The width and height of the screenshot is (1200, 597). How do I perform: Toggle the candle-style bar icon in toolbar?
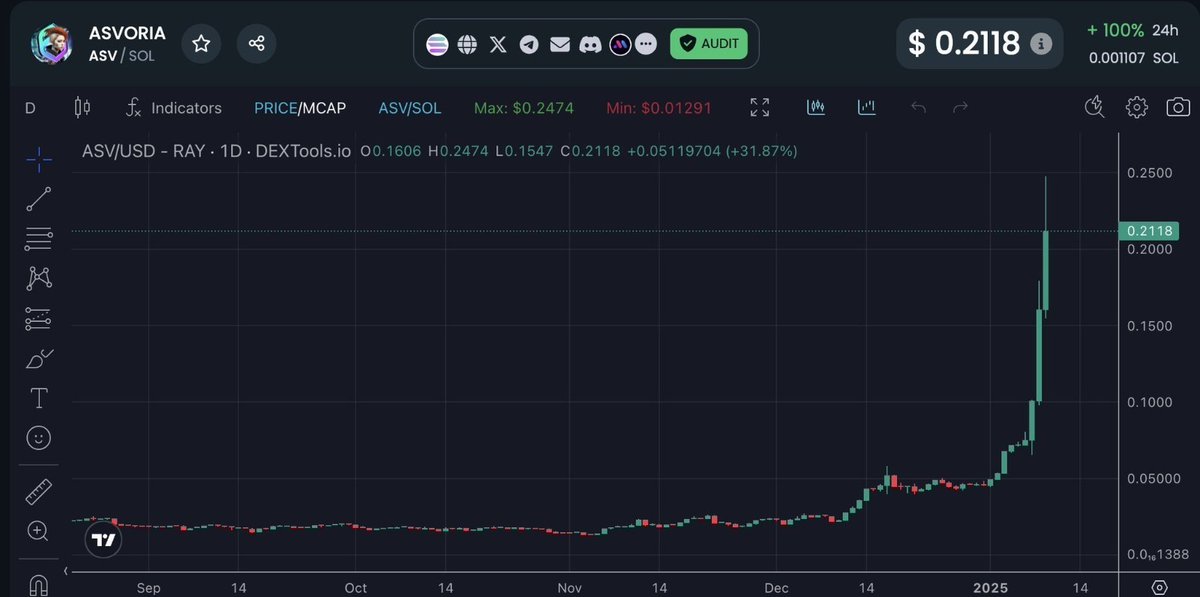tap(816, 107)
